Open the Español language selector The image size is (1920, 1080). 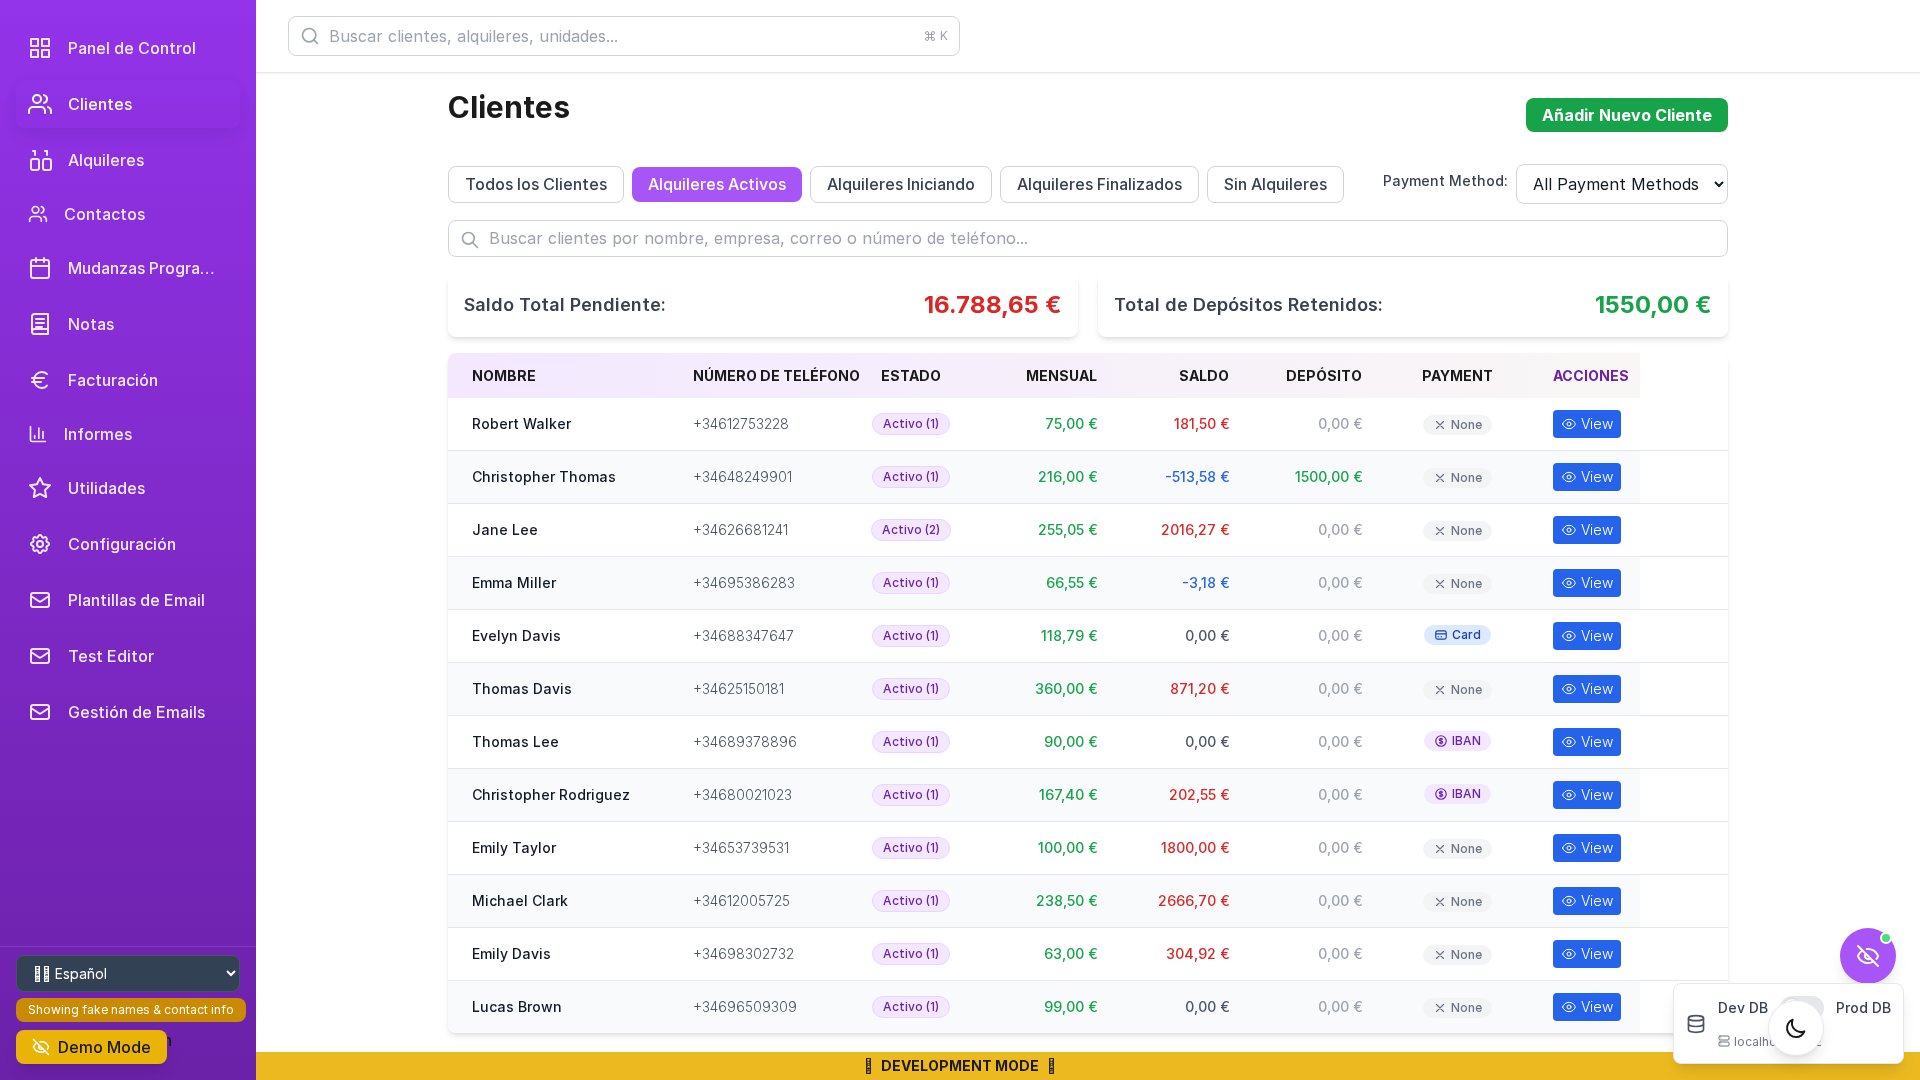[128, 973]
